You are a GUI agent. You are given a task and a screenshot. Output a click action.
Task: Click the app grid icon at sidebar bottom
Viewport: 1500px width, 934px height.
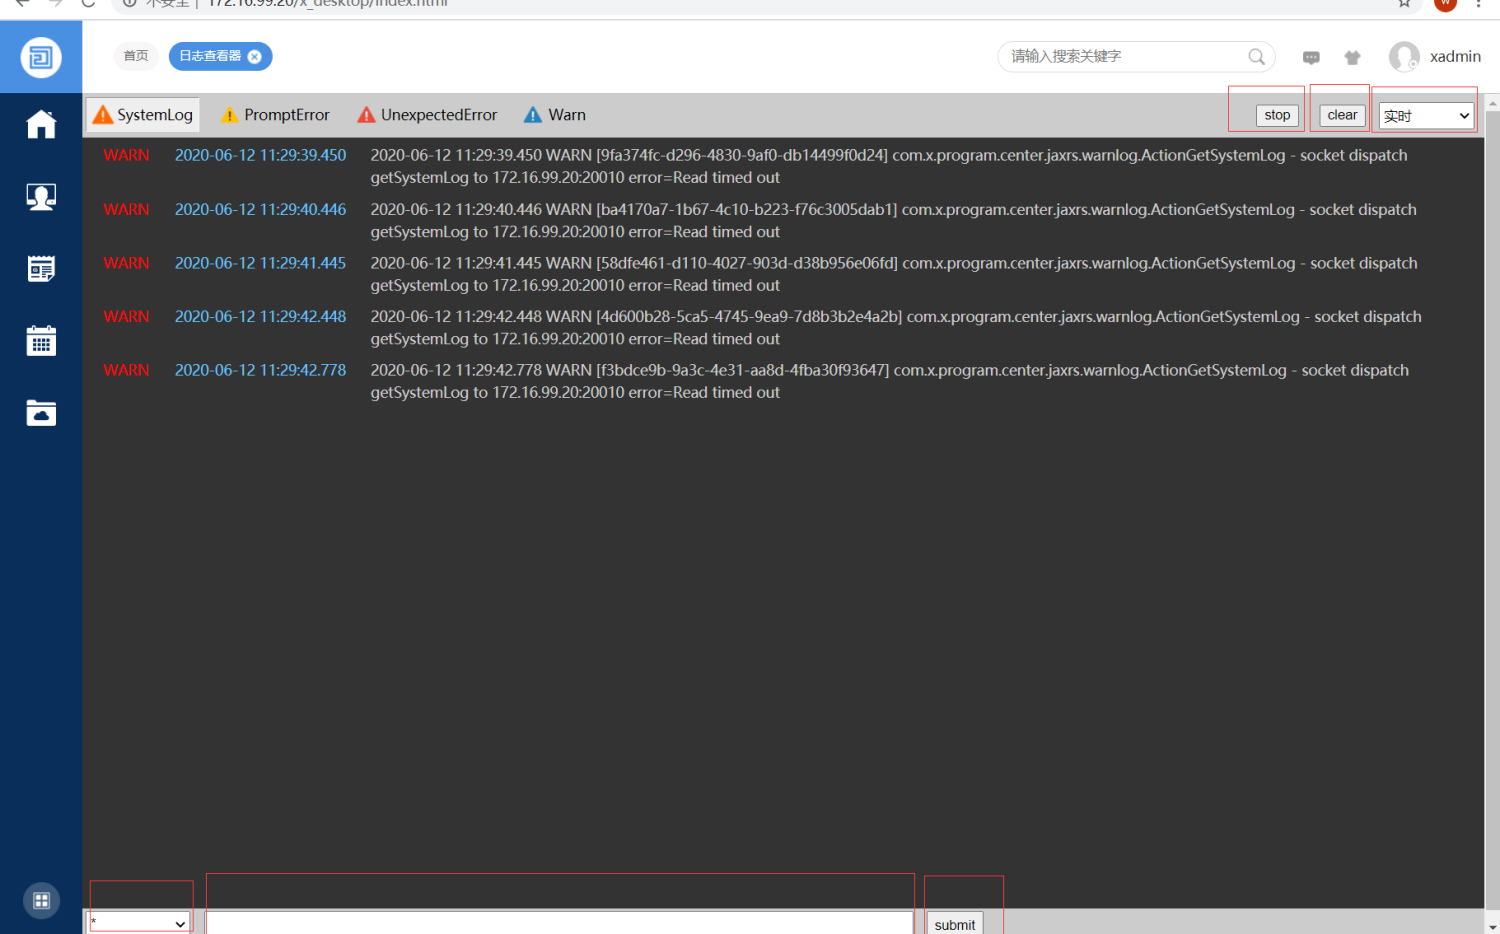(41, 901)
